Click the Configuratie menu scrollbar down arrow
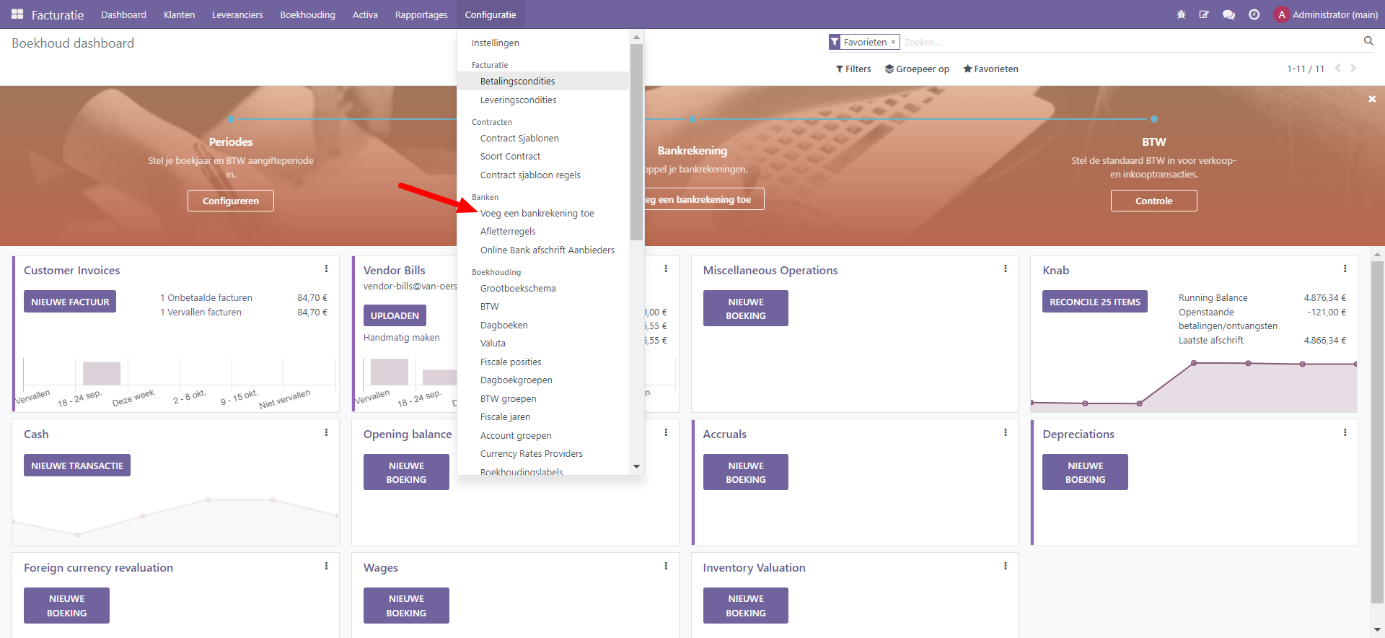 636,467
